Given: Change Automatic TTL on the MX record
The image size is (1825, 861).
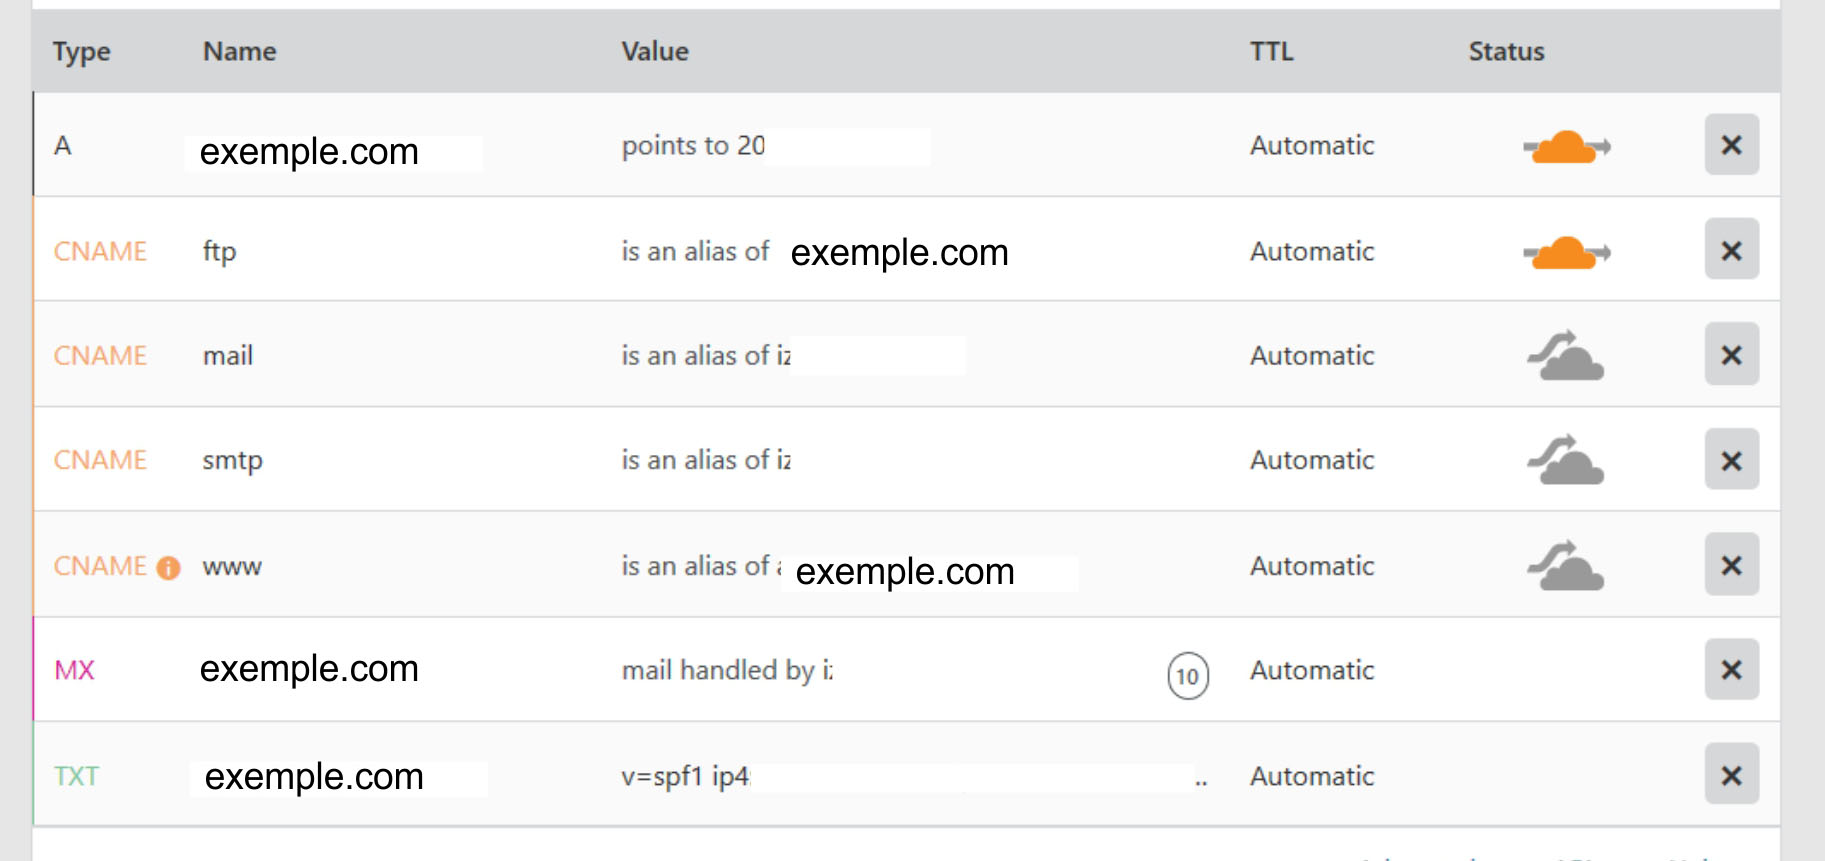Looking at the screenshot, I should pyautogui.click(x=1311, y=670).
